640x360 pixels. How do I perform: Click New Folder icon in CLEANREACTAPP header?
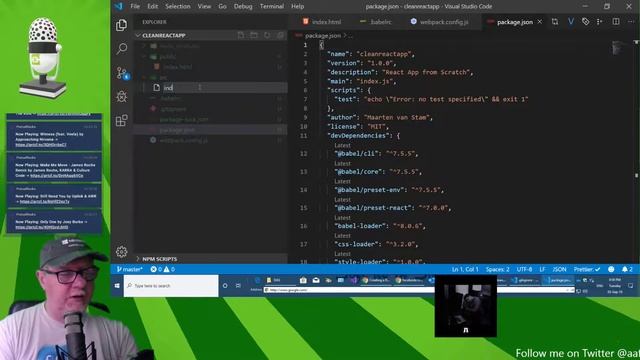coord(254,36)
